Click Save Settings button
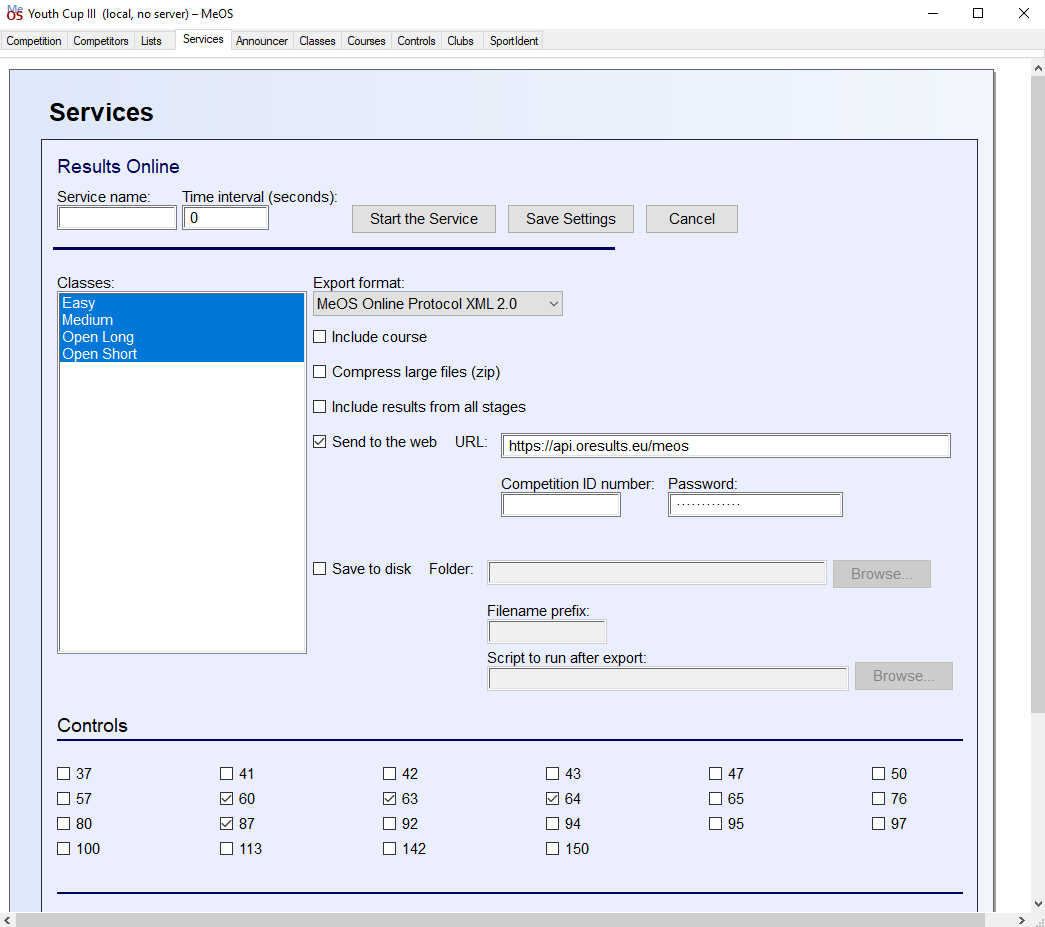1045x927 pixels. click(571, 219)
